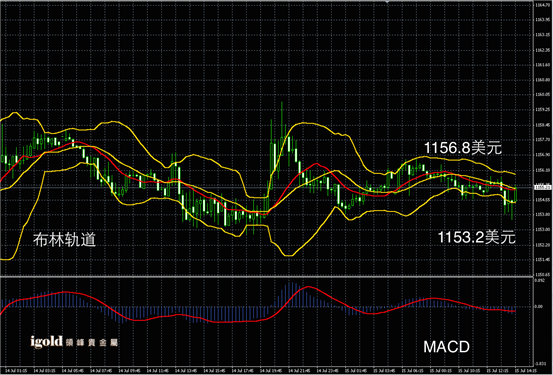553x375 pixels.
Task: Click the last candlestick on the chart
Action: (516, 194)
